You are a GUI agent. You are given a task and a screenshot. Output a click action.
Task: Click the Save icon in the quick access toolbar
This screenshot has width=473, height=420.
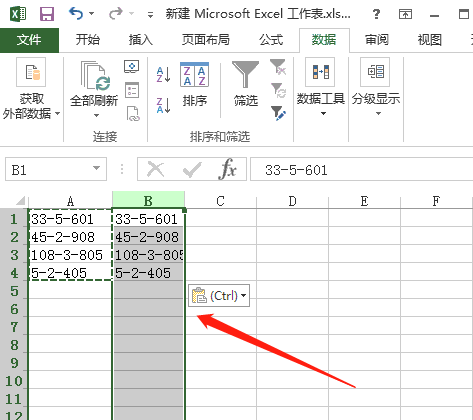pos(47,14)
